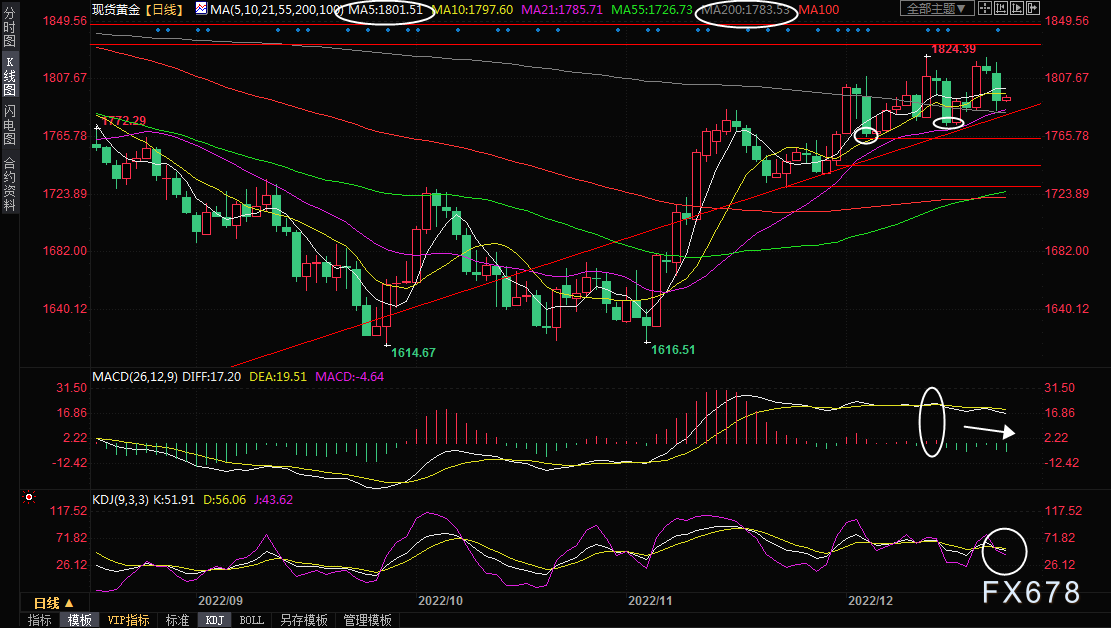Expand the 日线 period selector
The width and height of the screenshot is (1111, 628).
pyautogui.click(x=54, y=603)
